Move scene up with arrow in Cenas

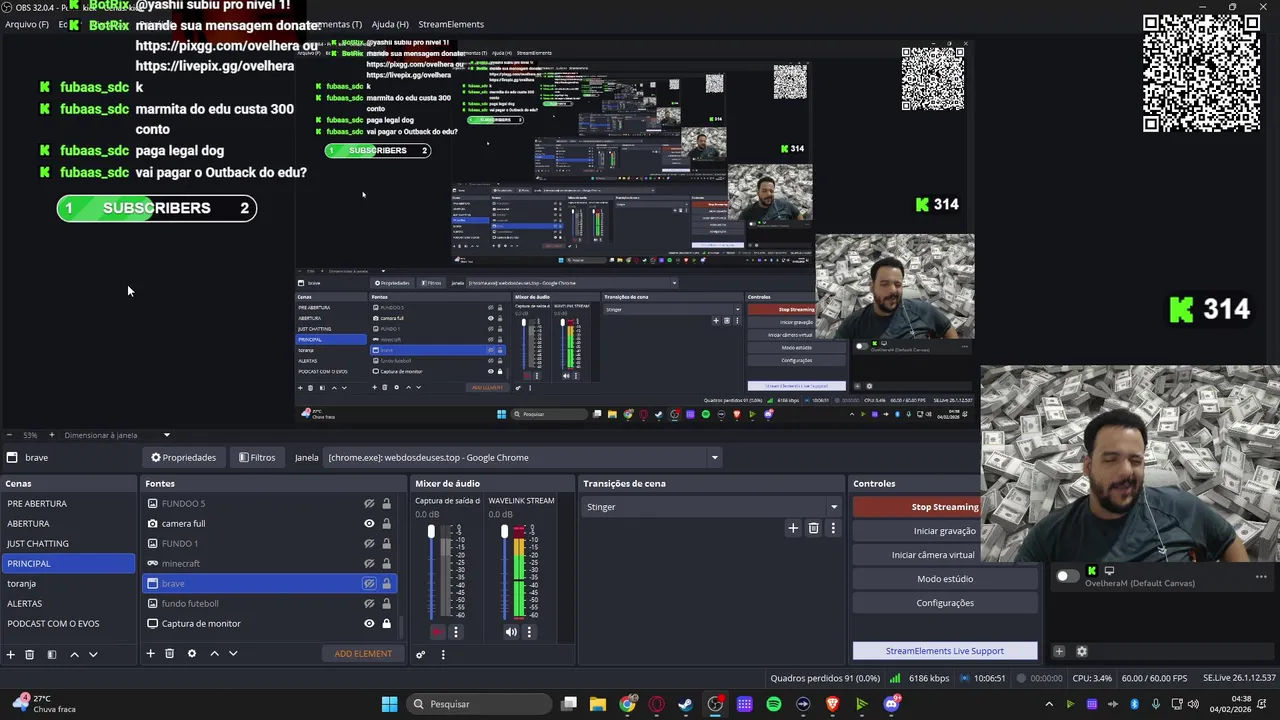click(x=74, y=654)
